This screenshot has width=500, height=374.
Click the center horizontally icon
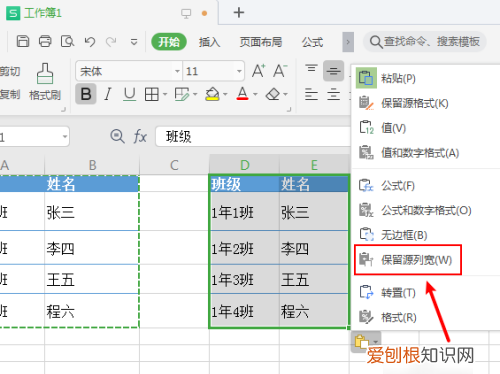tap(334, 95)
